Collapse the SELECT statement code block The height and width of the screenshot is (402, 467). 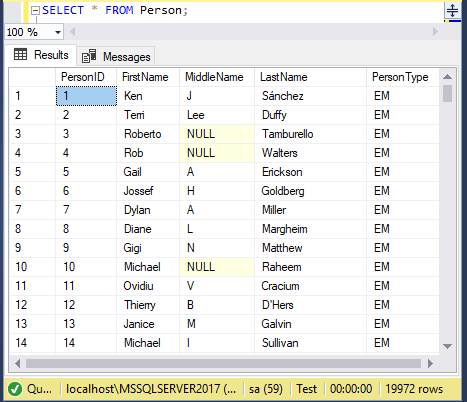(35, 11)
